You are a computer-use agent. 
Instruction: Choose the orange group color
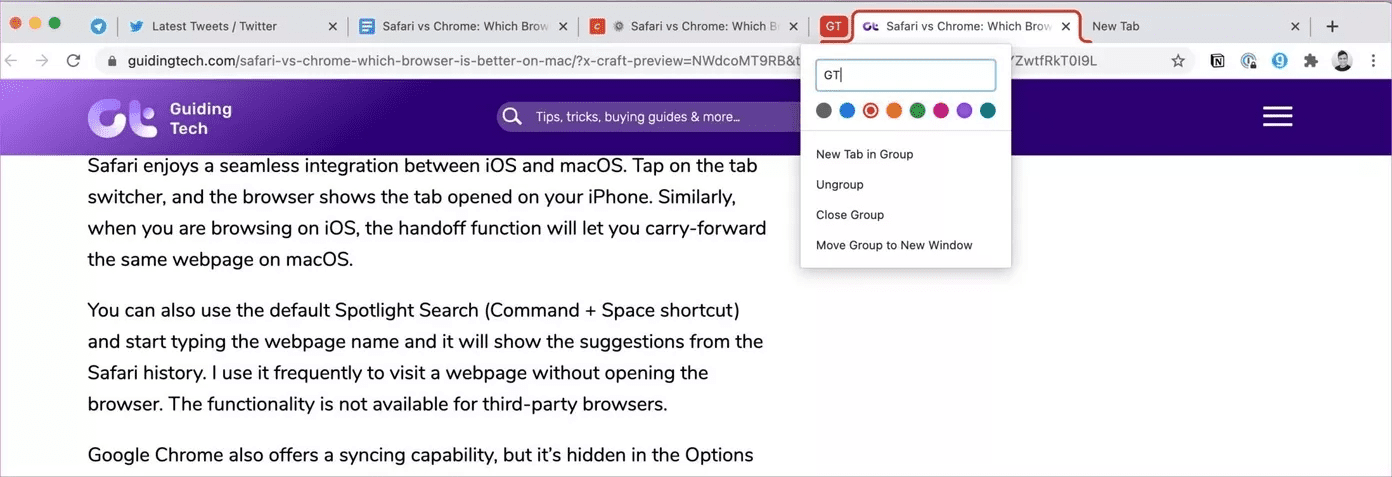click(x=894, y=111)
